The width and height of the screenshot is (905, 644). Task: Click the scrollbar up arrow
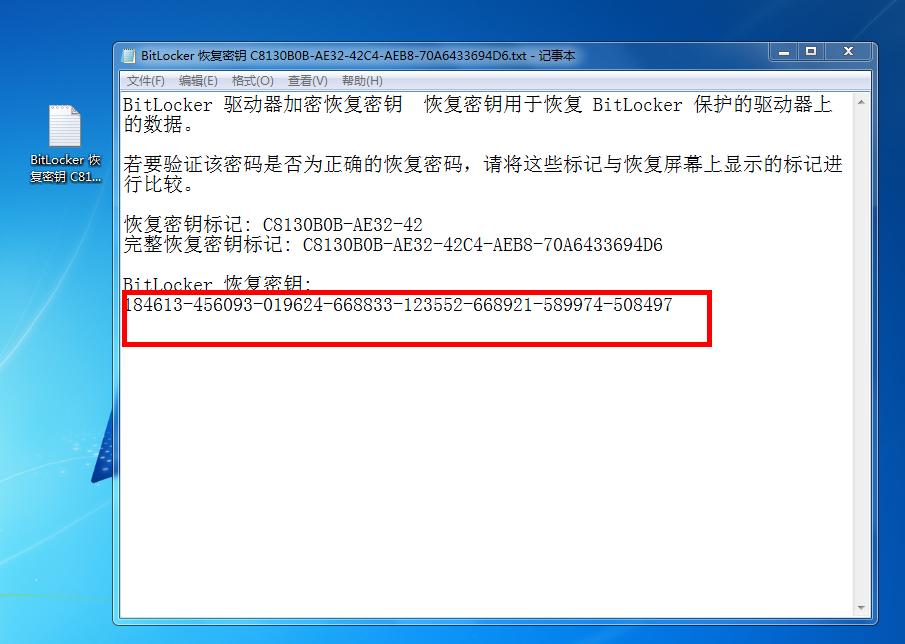point(861,102)
